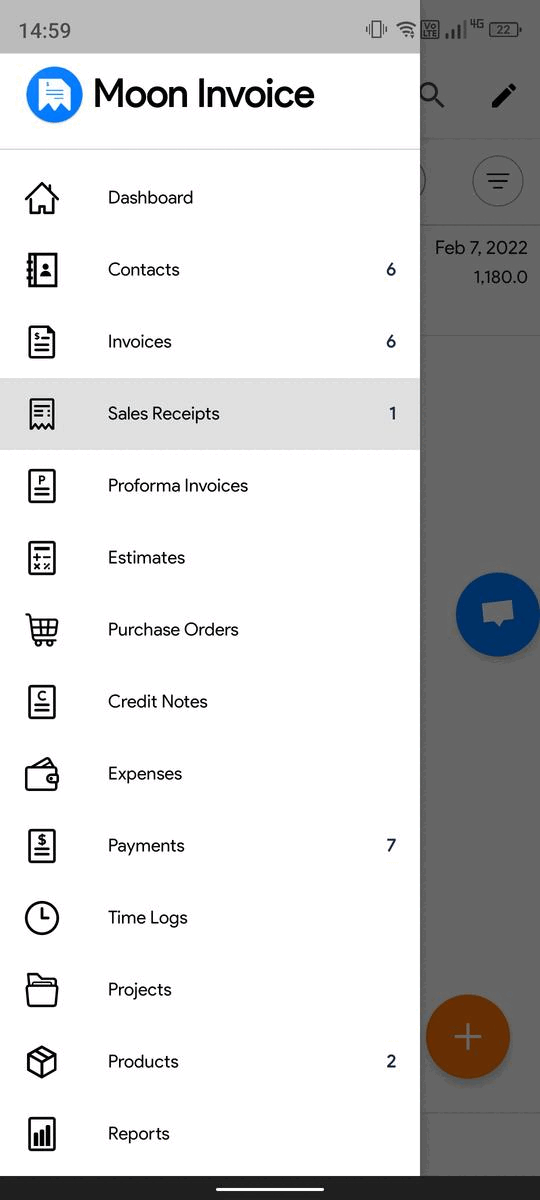The height and width of the screenshot is (1200, 540).
Task: Open the Dashboard house icon
Action: (x=42, y=198)
